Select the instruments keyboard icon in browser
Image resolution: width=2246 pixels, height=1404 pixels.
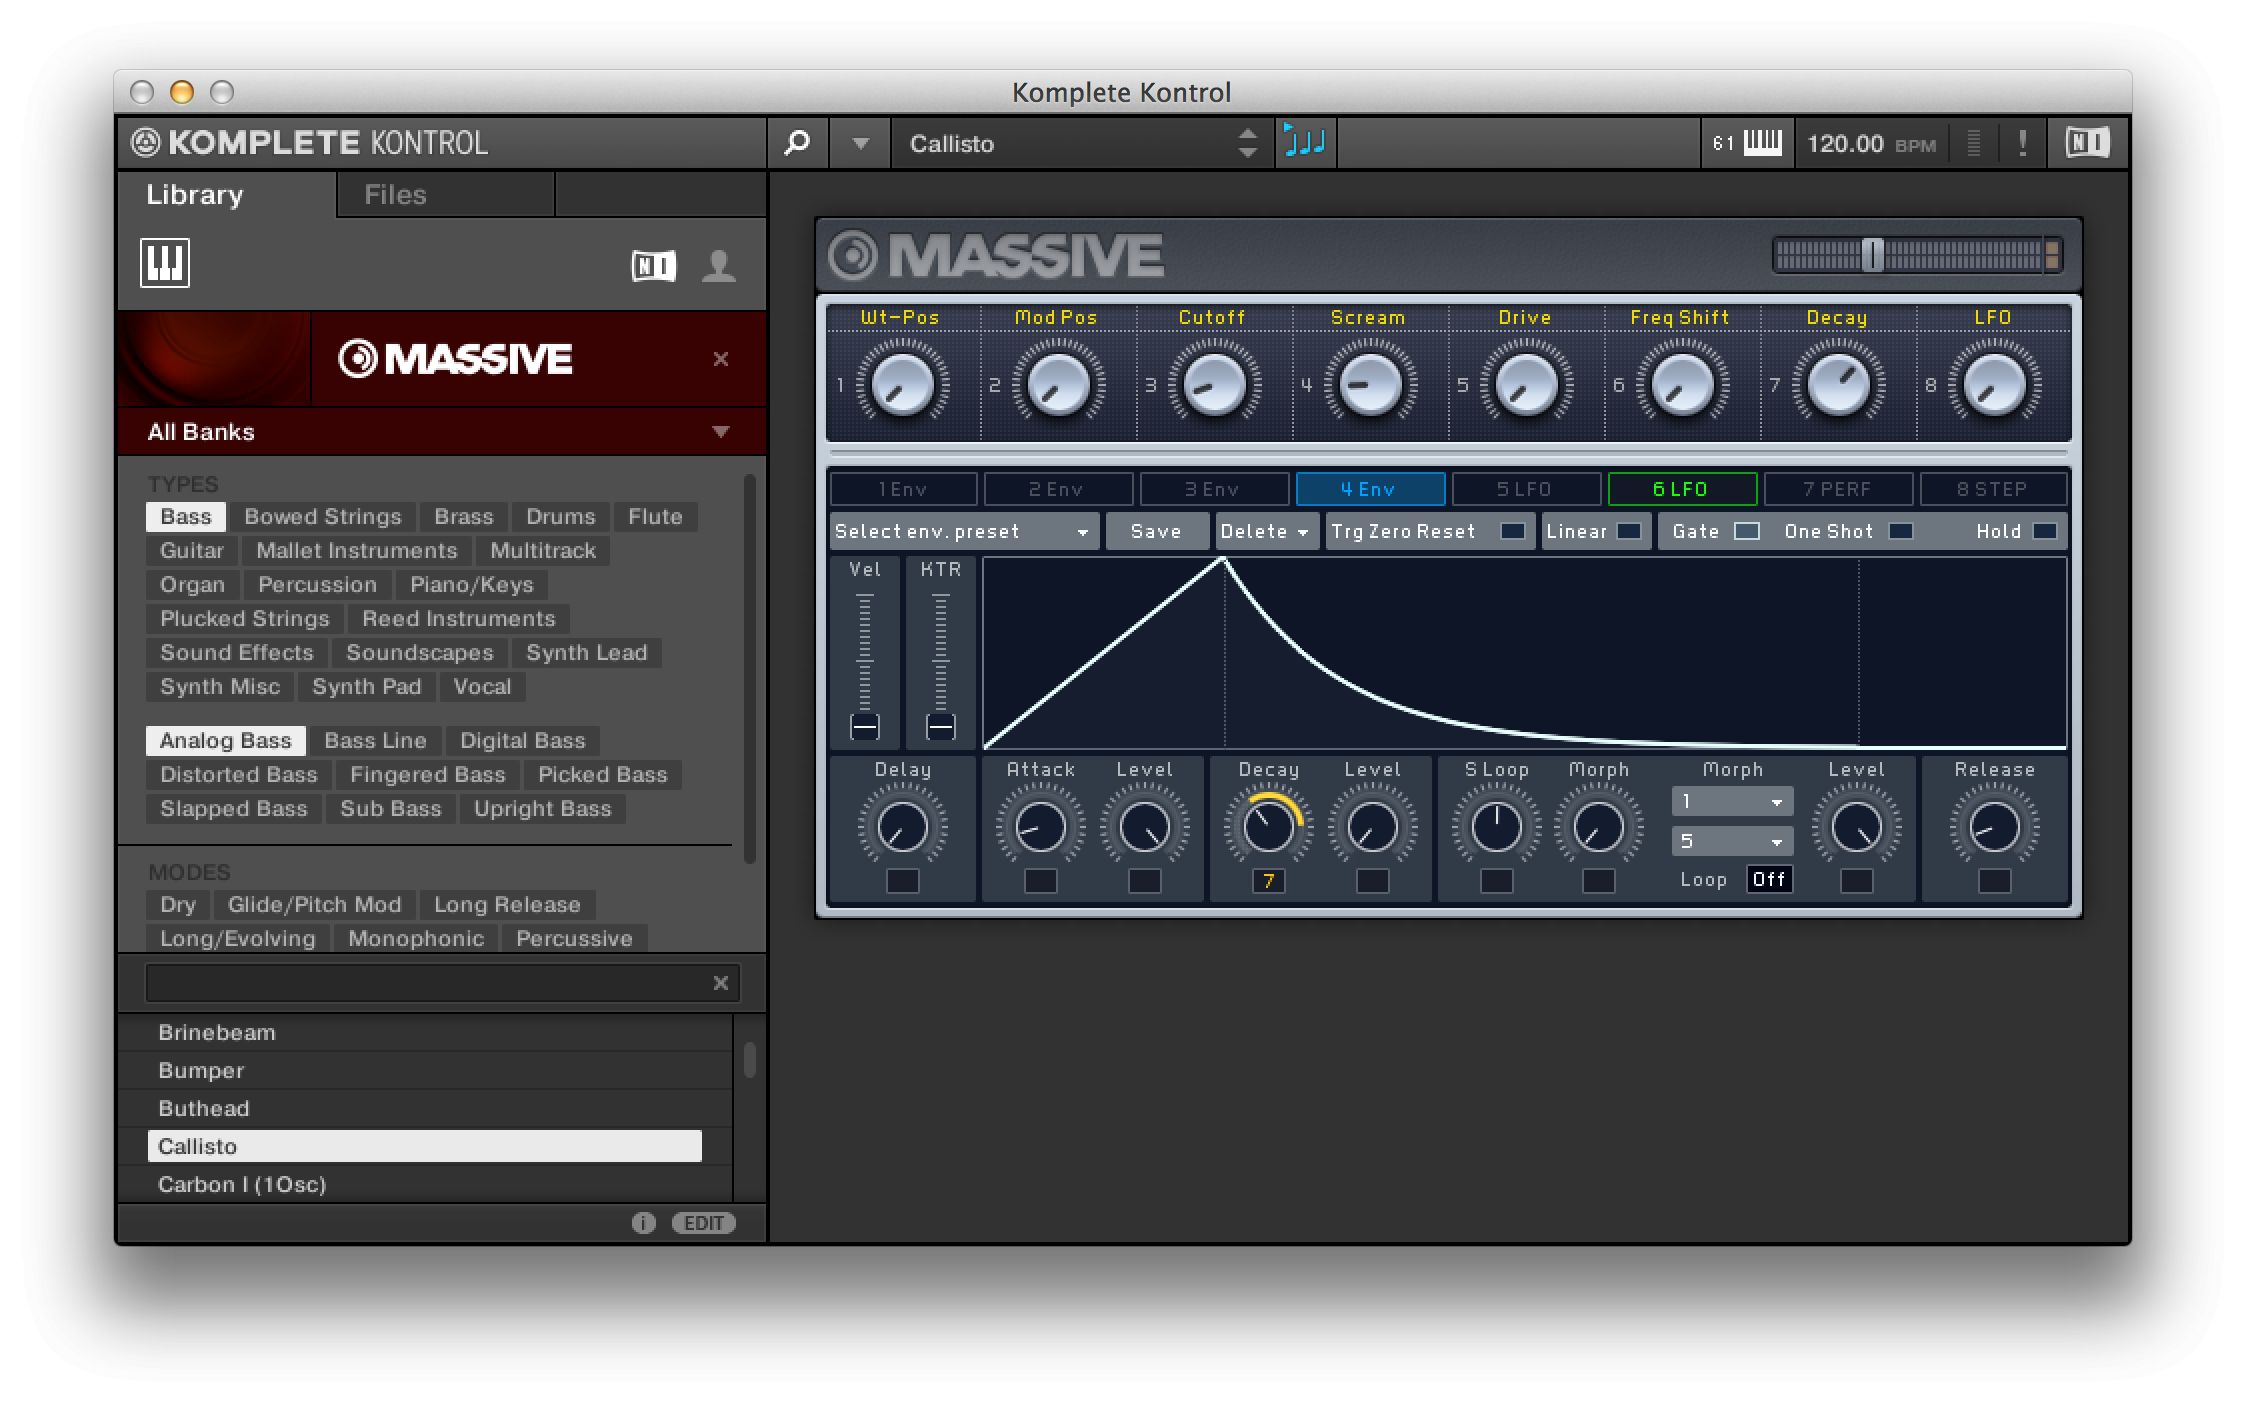click(165, 263)
